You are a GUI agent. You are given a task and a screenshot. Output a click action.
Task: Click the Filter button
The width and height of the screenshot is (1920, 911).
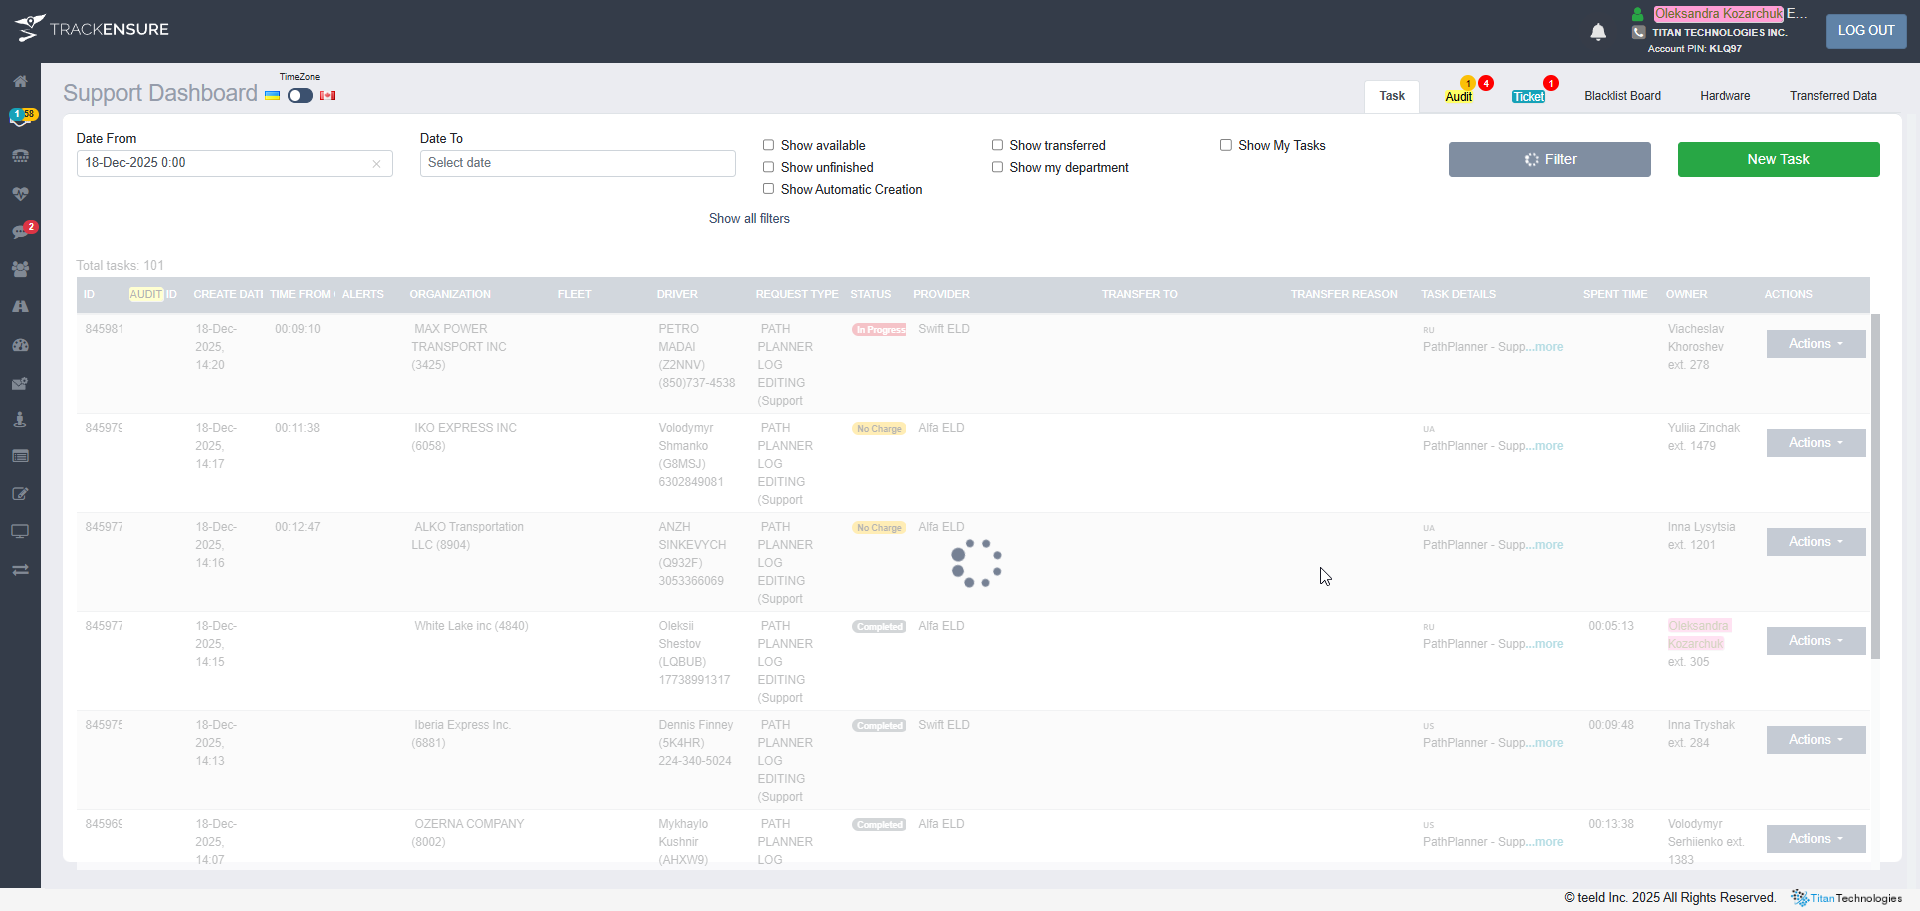pyautogui.click(x=1550, y=159)
